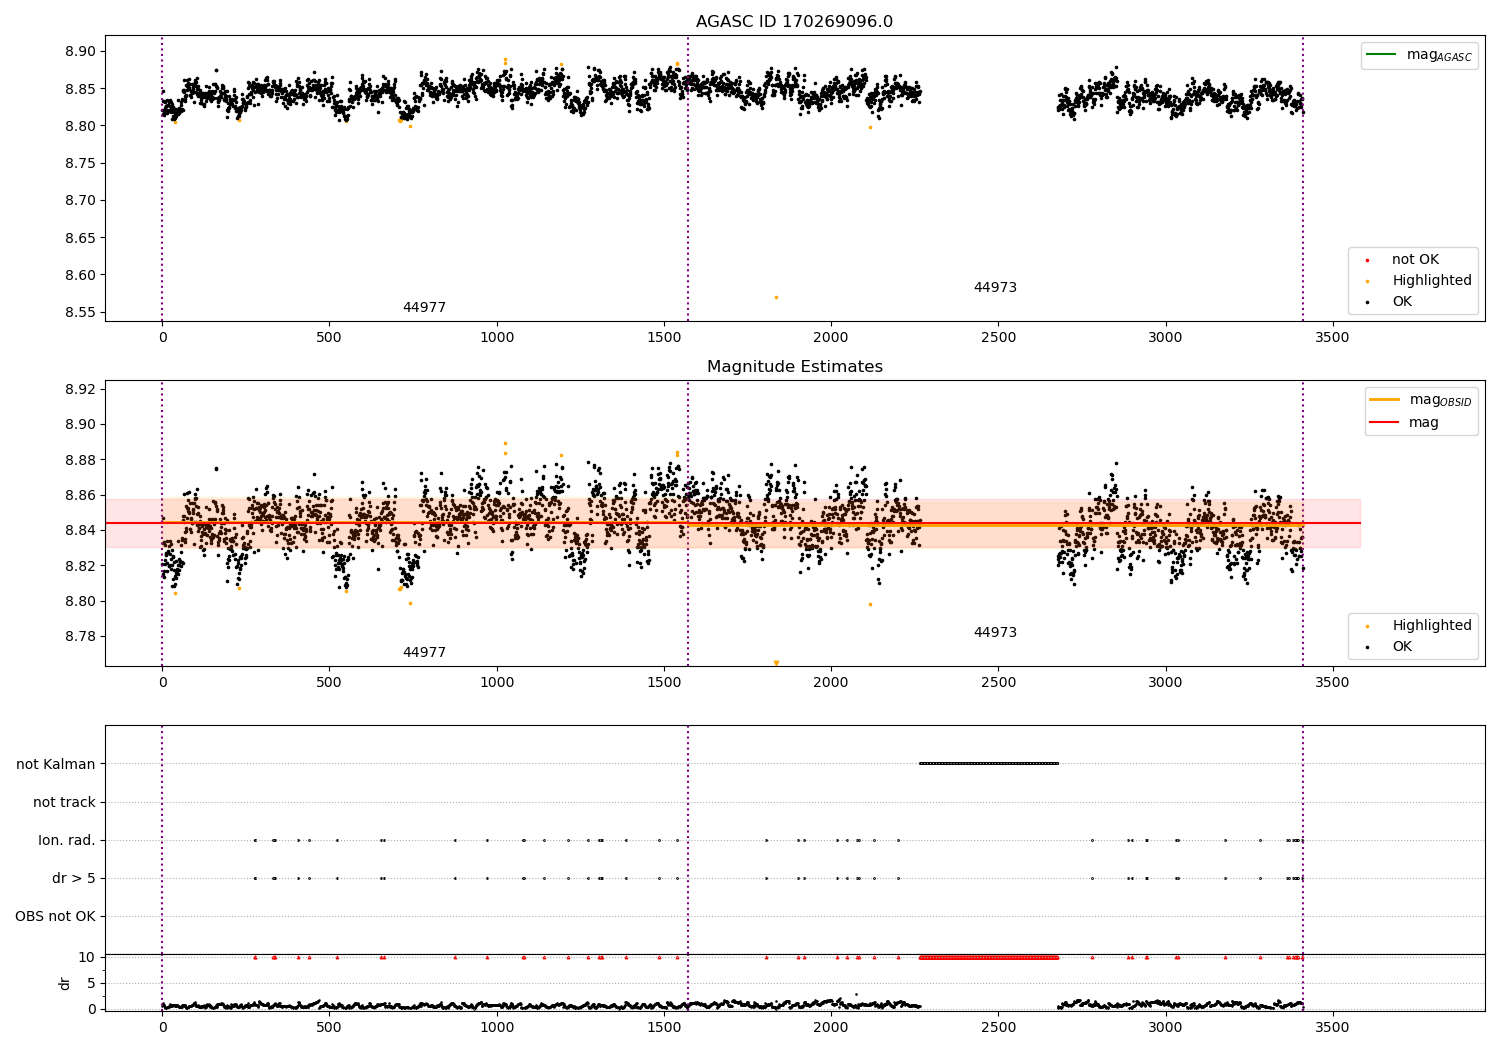Click y-tick "8.92" on Magnitude Estimates plot

[x=81, y=390]
